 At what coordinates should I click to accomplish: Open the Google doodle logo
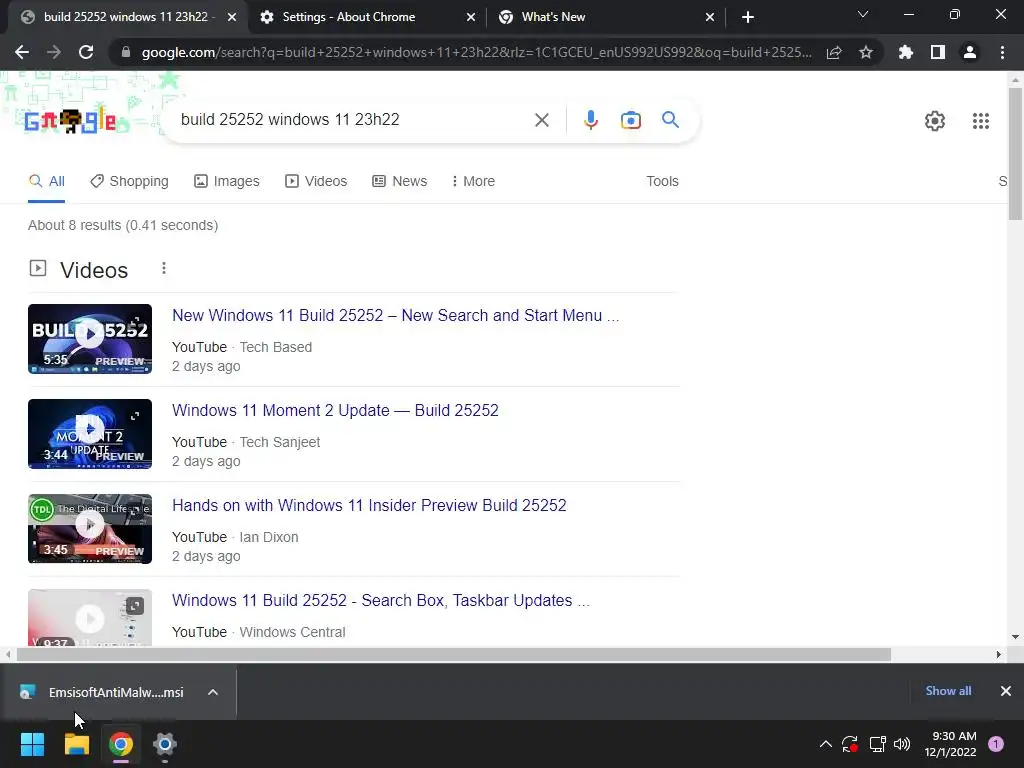point(70,121)
